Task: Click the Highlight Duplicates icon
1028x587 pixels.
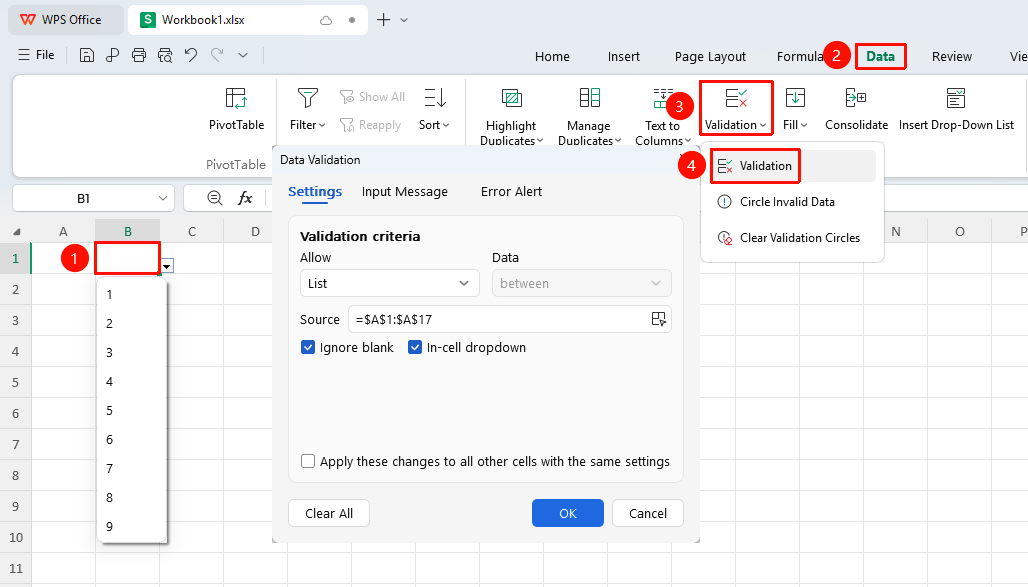Action: click(511, 98)
